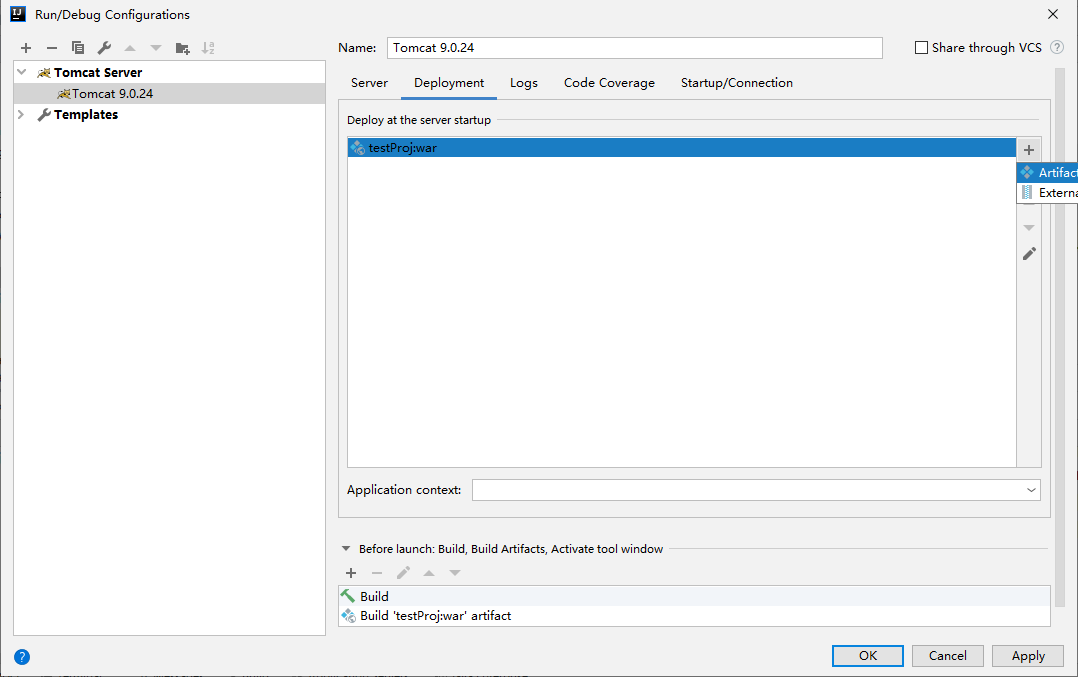Move configuration up in list
Image resolution: width=1078 pixels, height=677 pixels.
(x=130, y=48)
